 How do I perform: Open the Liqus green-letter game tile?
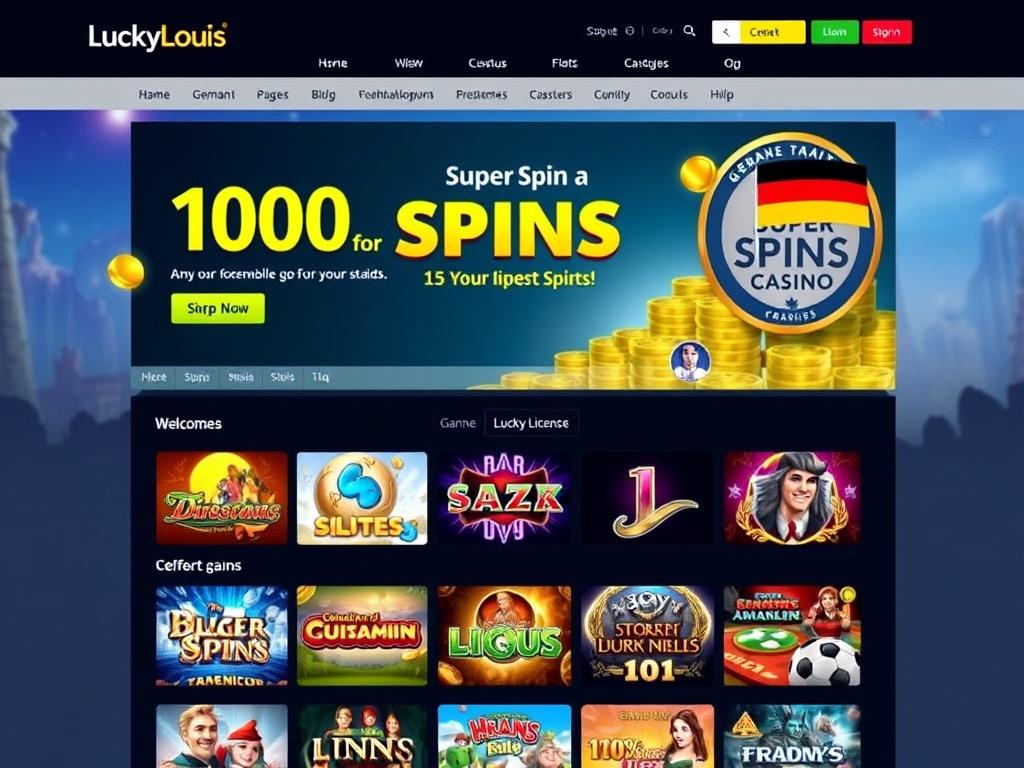(x=504, y=635)
